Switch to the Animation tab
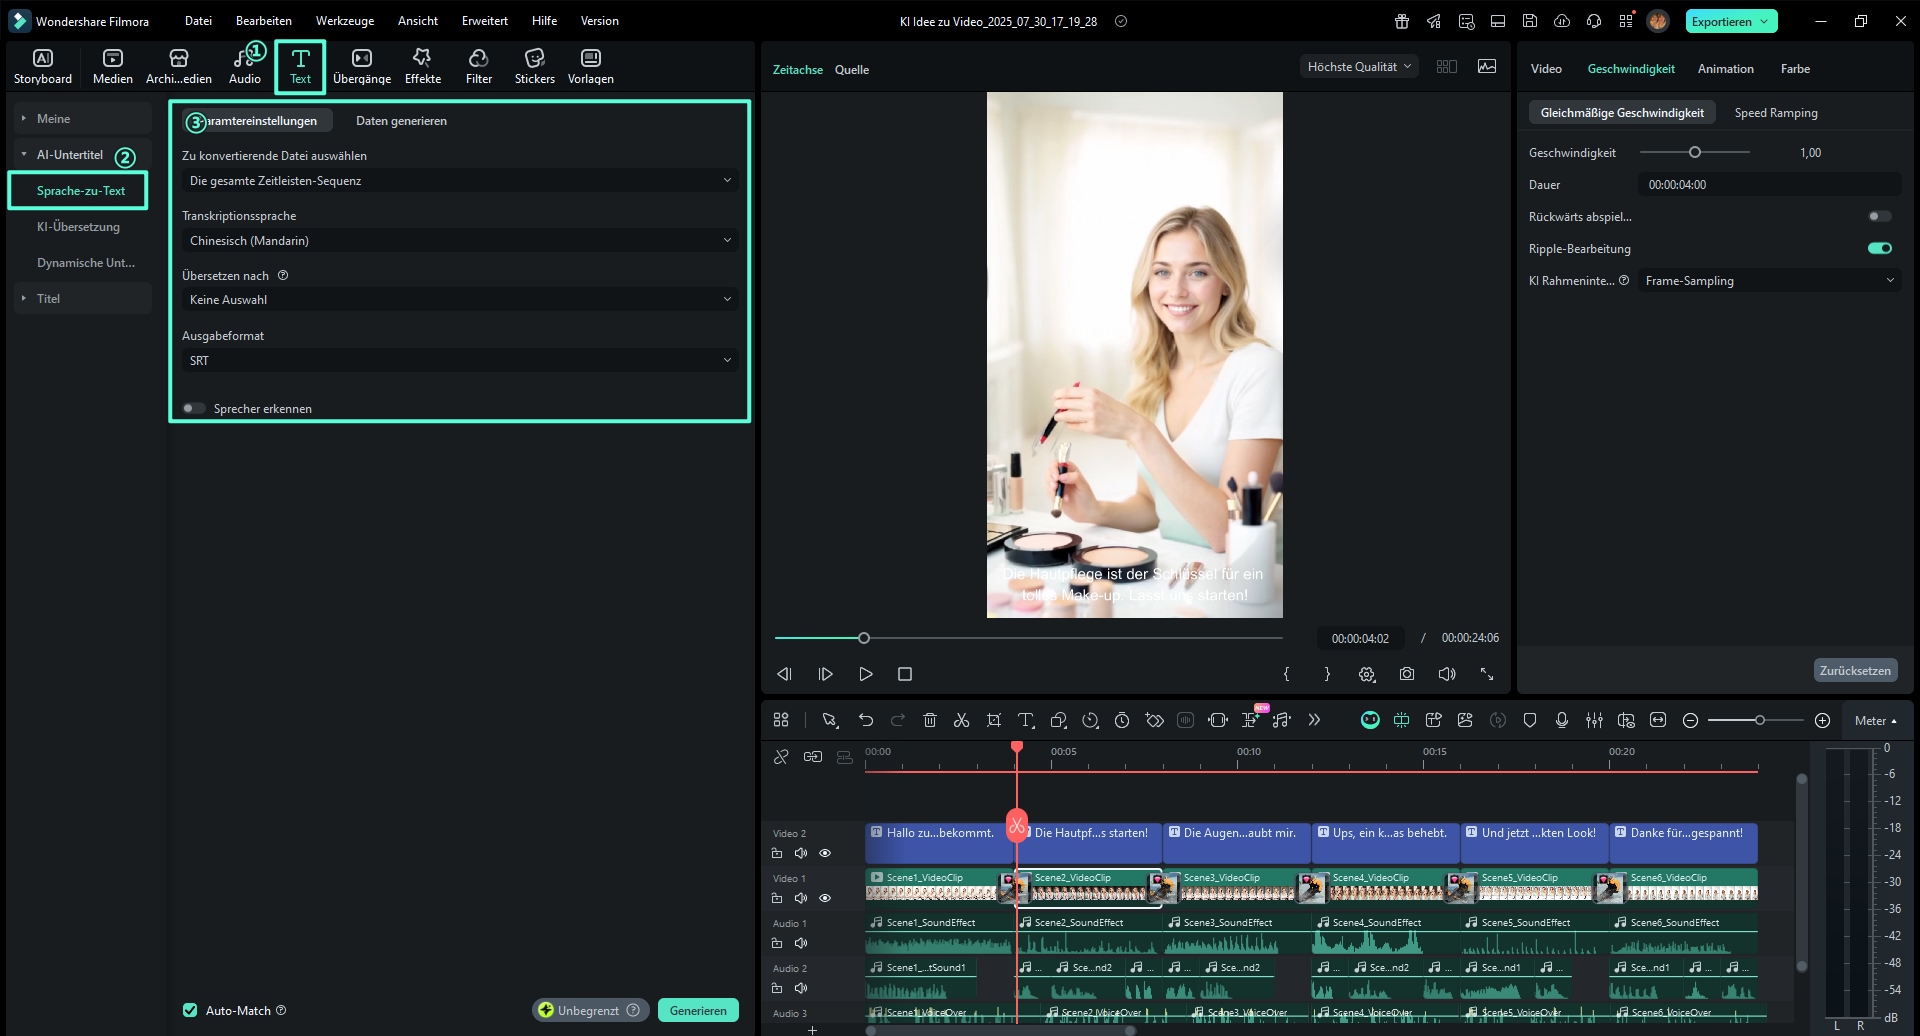Viewport: 1920px width, 1036px height. pos(1725,69)
